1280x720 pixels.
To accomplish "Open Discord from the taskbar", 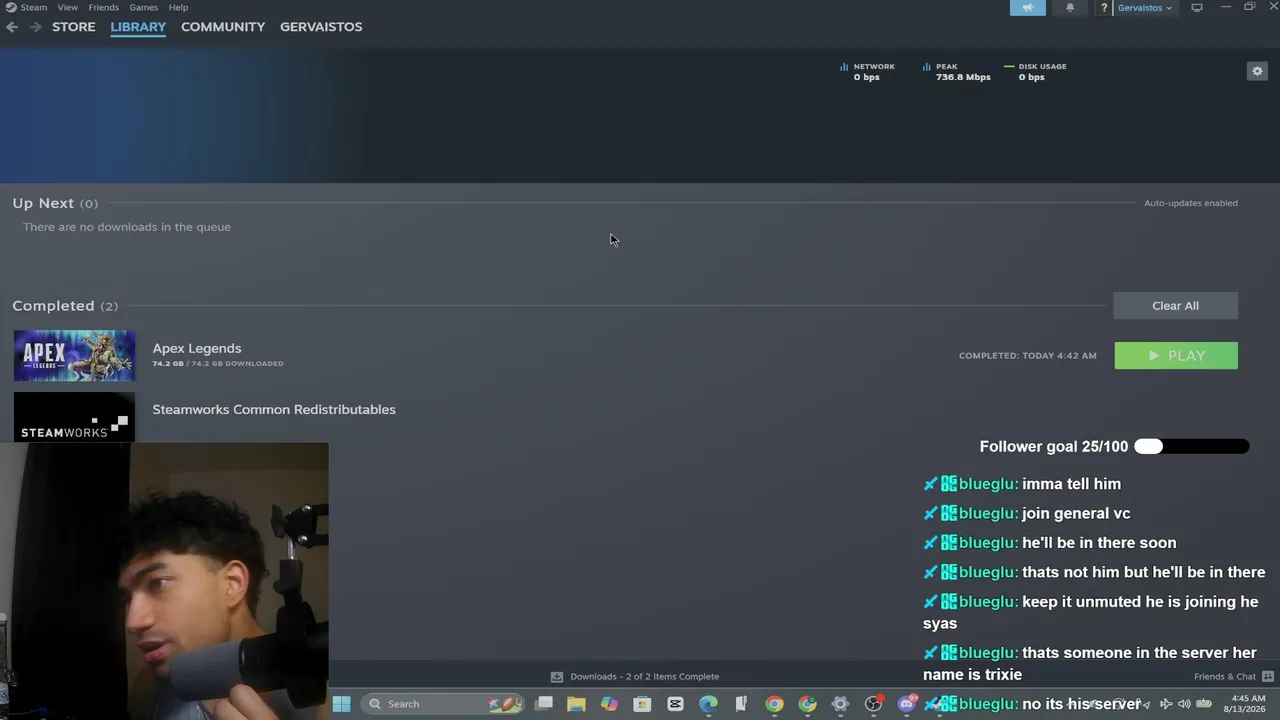I will 907,704.
